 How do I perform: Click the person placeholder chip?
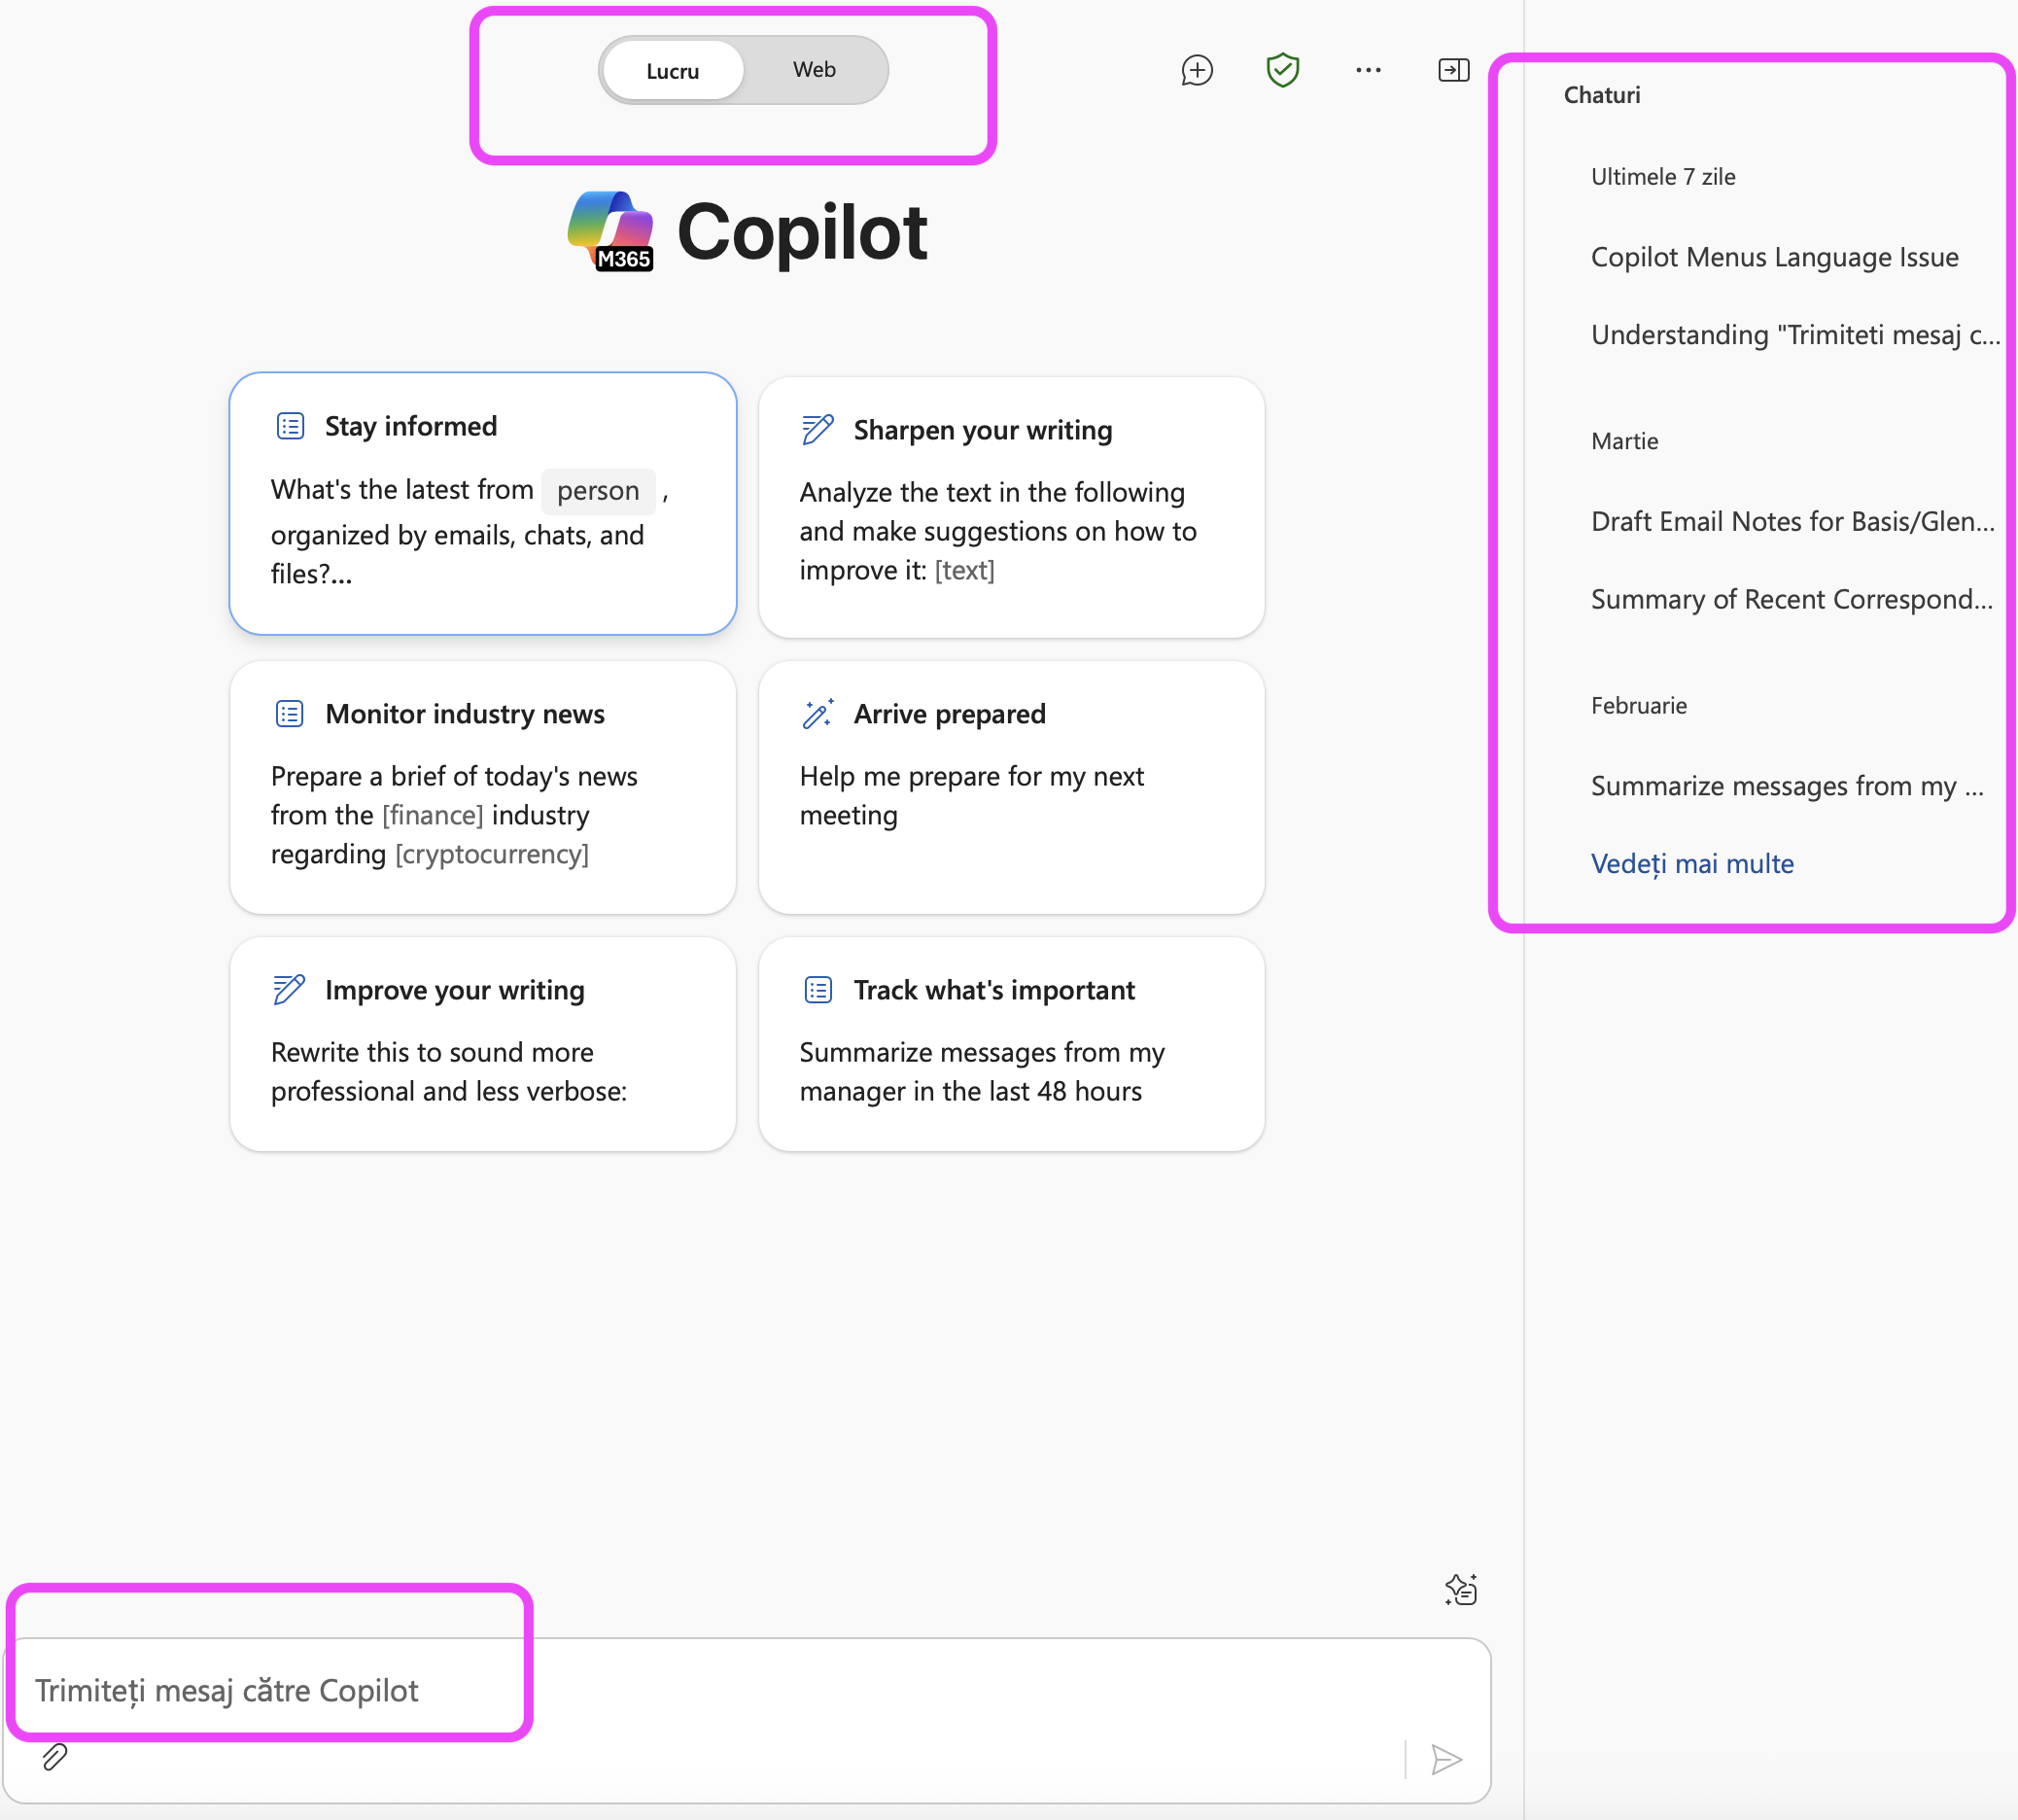(x=598, y=491)
